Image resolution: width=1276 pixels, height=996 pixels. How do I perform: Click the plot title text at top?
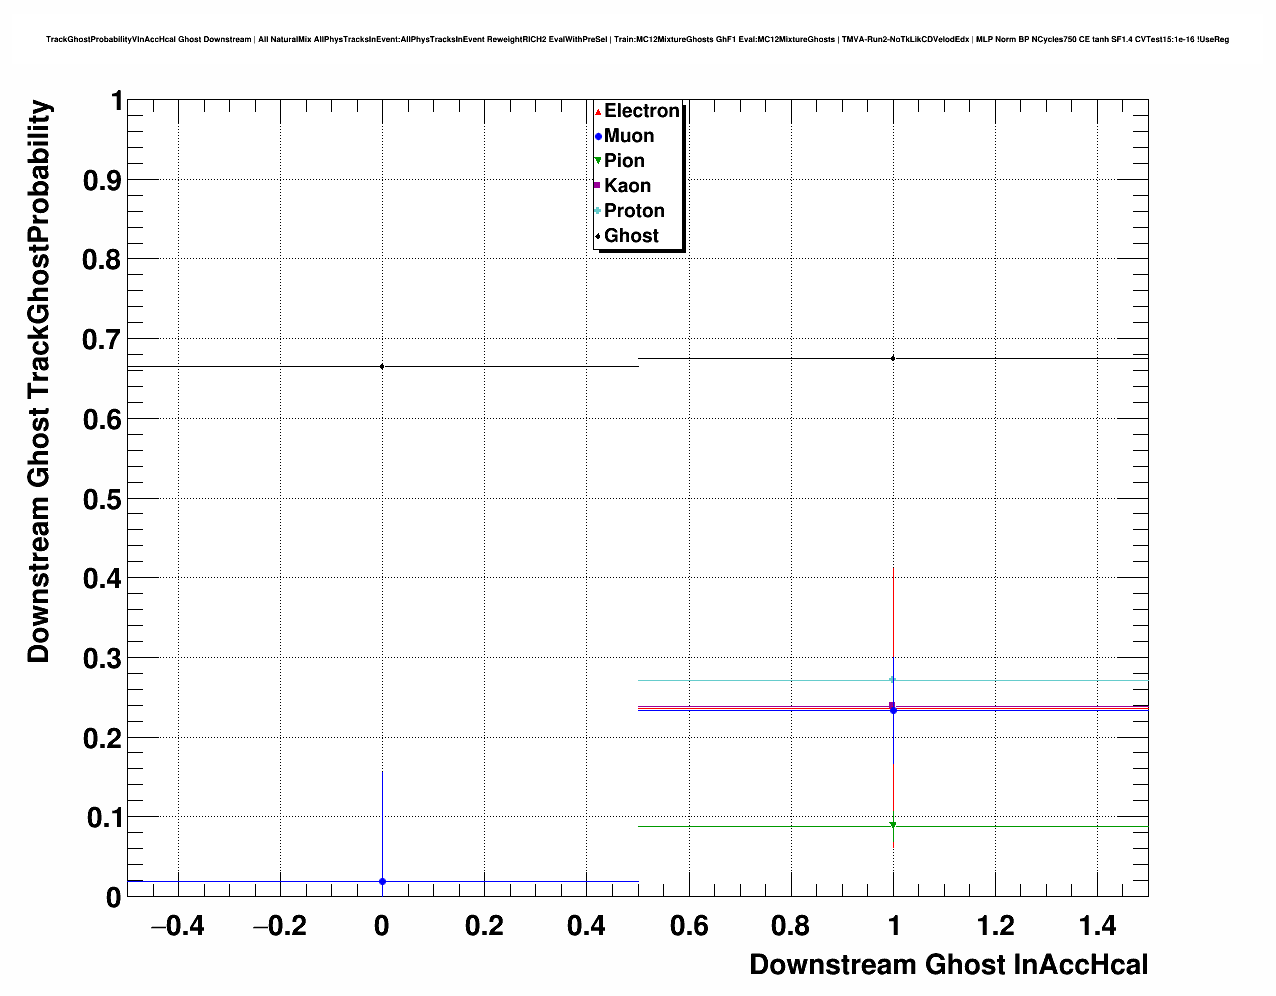(x=637, y=39)
